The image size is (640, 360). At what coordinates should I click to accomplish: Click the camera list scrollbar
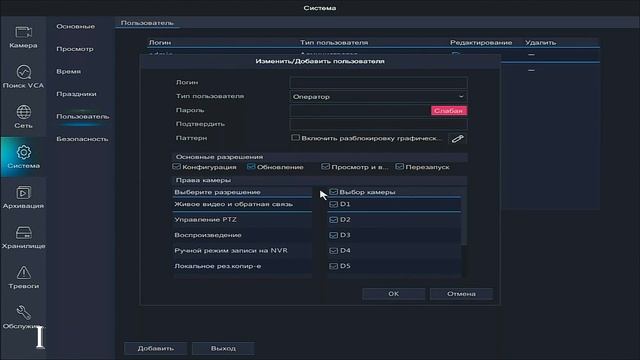pos(464,222)
